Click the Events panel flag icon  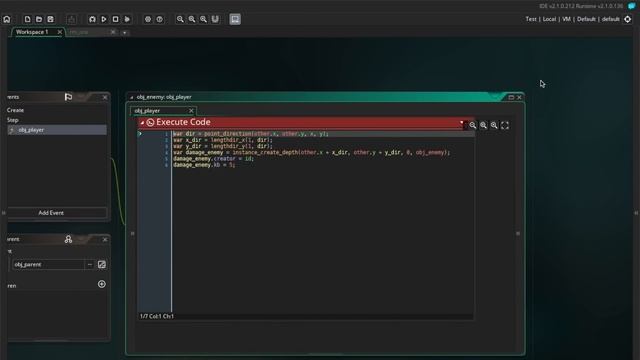[x=68, y=97]
